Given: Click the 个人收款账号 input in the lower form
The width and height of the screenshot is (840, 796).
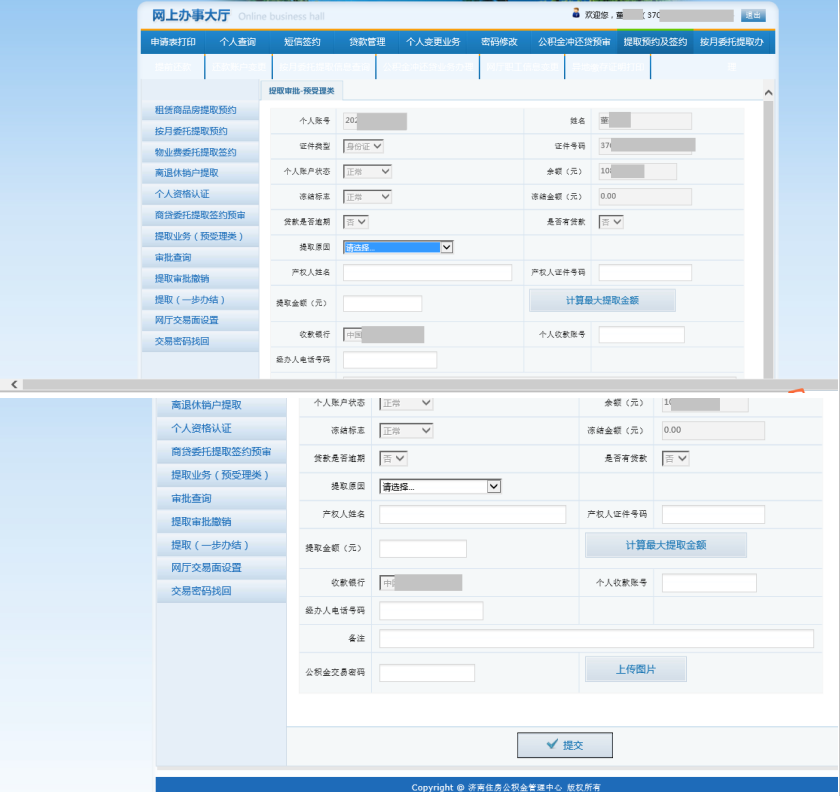Looking at the screenshot, I should click(x=709, y=583).
